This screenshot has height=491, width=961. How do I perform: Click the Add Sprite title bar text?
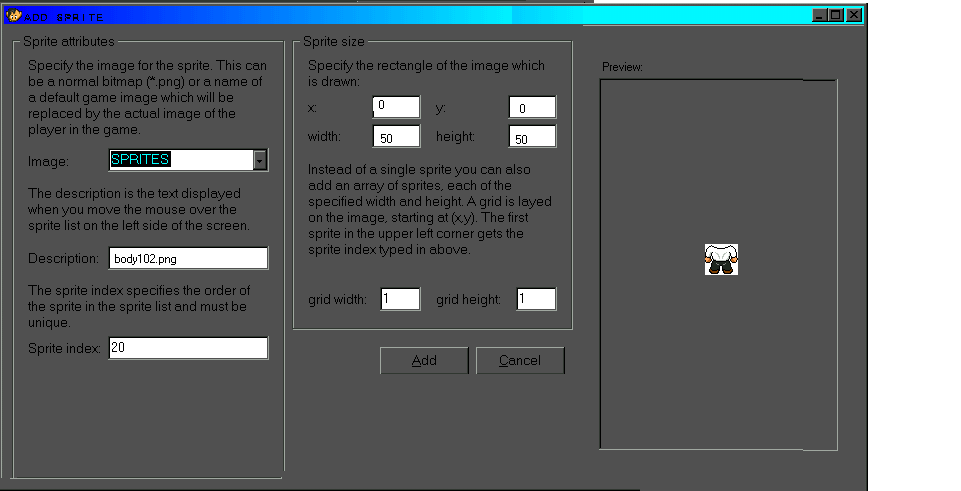64,17
